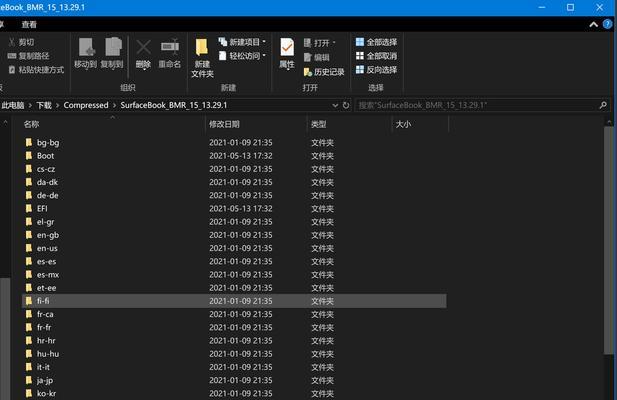Open the Easy access (轻松访问) dropdown
The height and width of the screenshot is (400, 617).
click(x=242, y=56)
